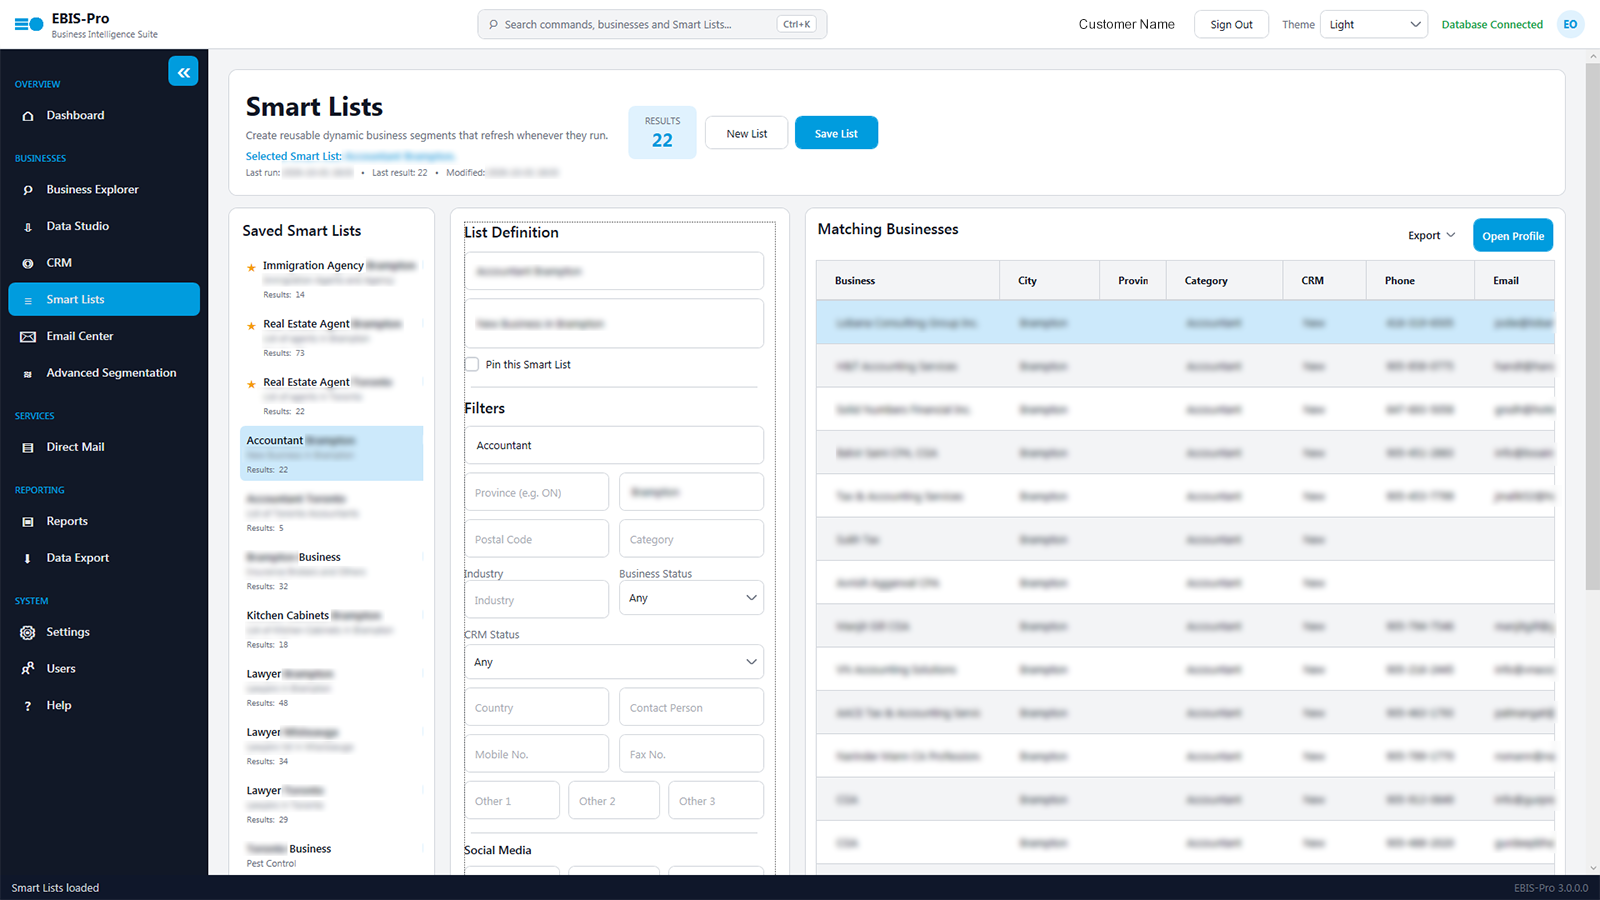1600x900 pixels.
Task: Click the Country field
Action: (x=536, y=707)
